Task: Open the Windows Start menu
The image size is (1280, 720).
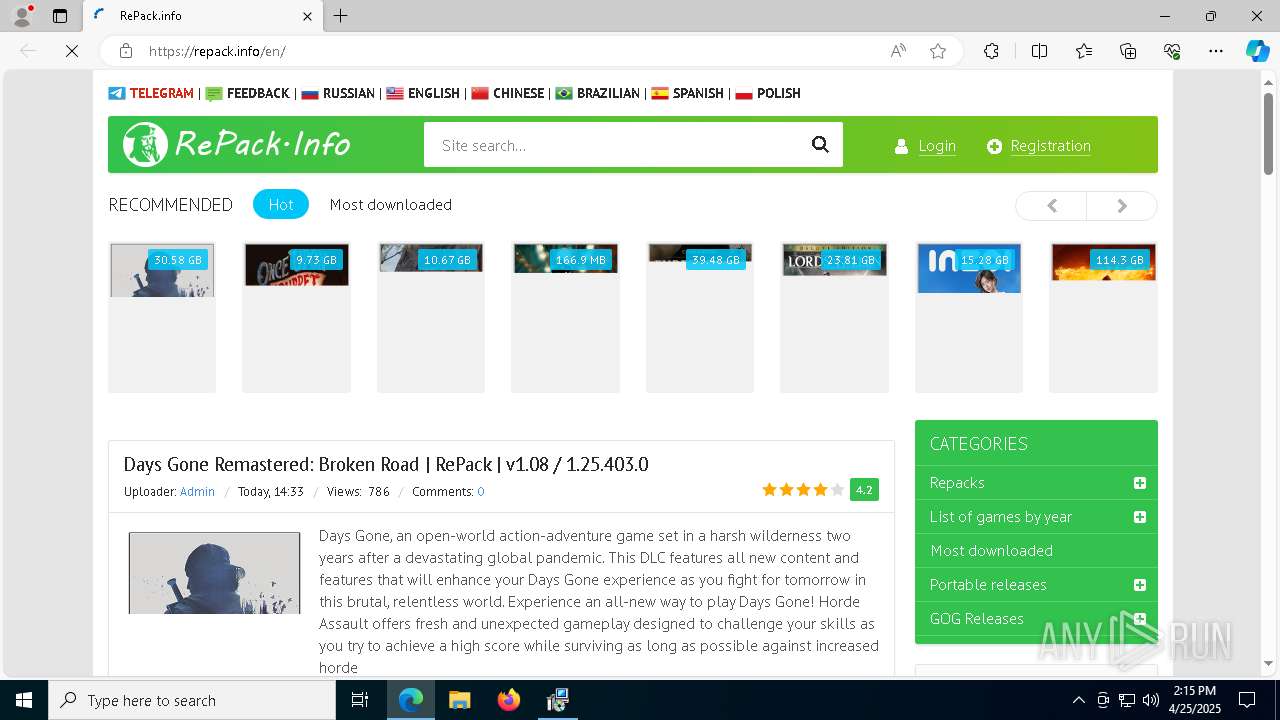Action: pyautogui.click(x=24, y=700)
